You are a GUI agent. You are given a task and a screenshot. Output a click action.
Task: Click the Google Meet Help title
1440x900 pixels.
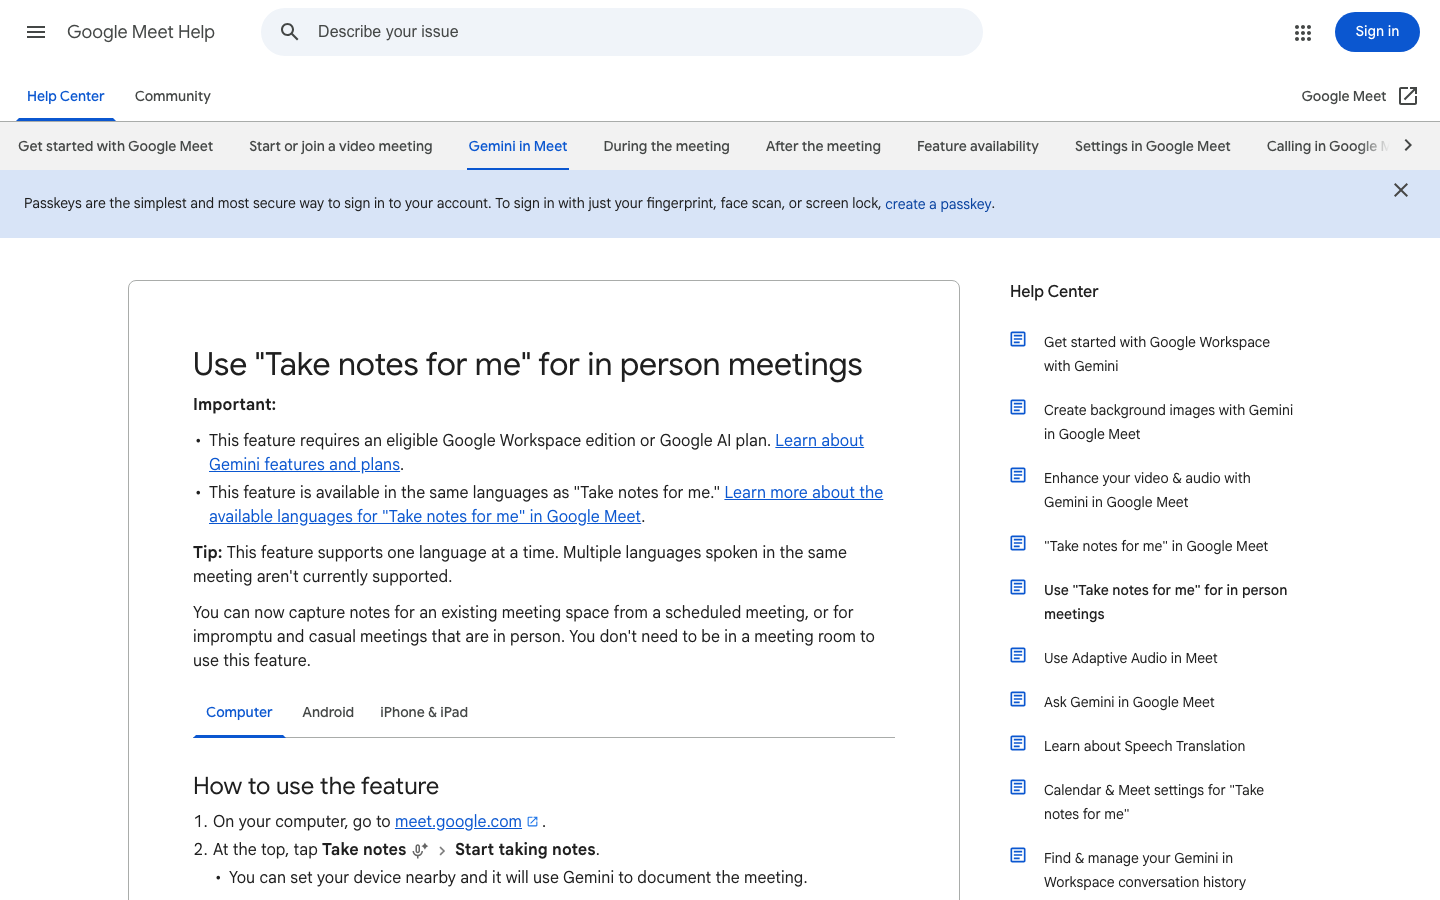[x=141, y=32]
